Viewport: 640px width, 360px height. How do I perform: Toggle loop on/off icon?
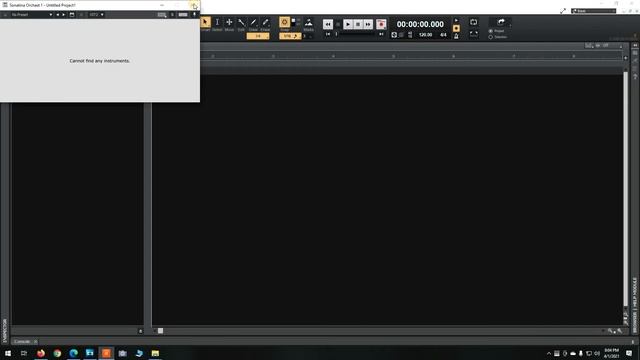tap(473, 22)
